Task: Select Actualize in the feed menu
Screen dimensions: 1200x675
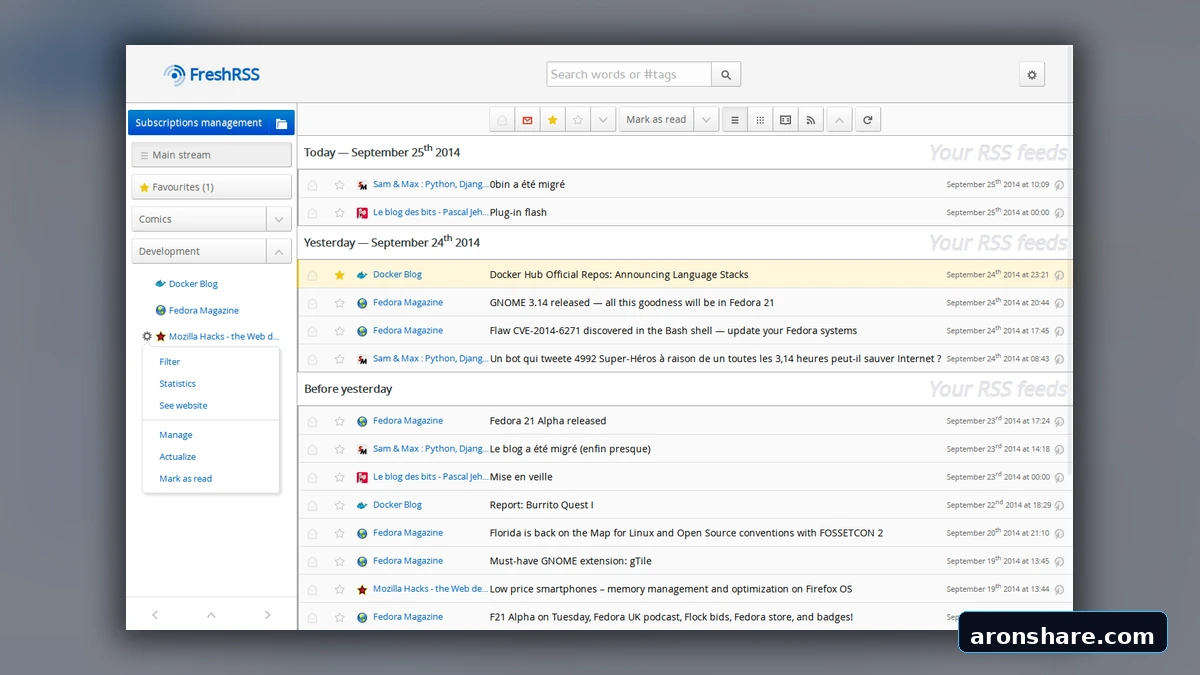Action: pyautogui.click(x=178, y=457)
